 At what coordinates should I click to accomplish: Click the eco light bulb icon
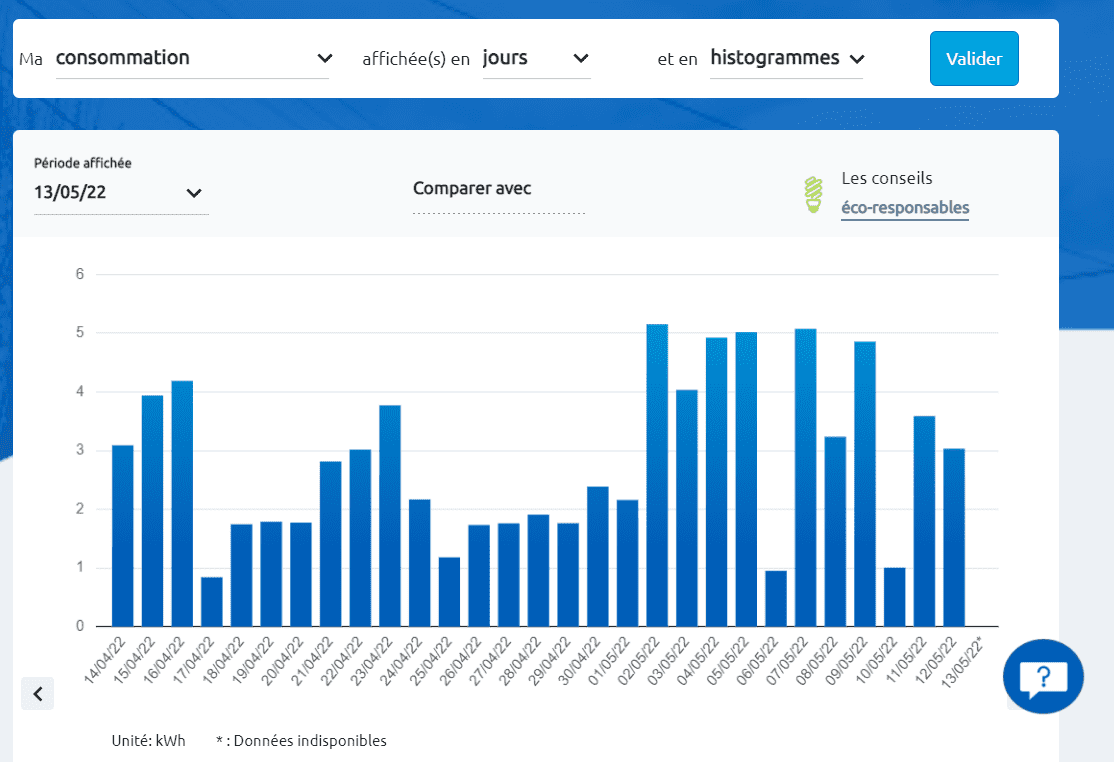click(x=814, y=194)
